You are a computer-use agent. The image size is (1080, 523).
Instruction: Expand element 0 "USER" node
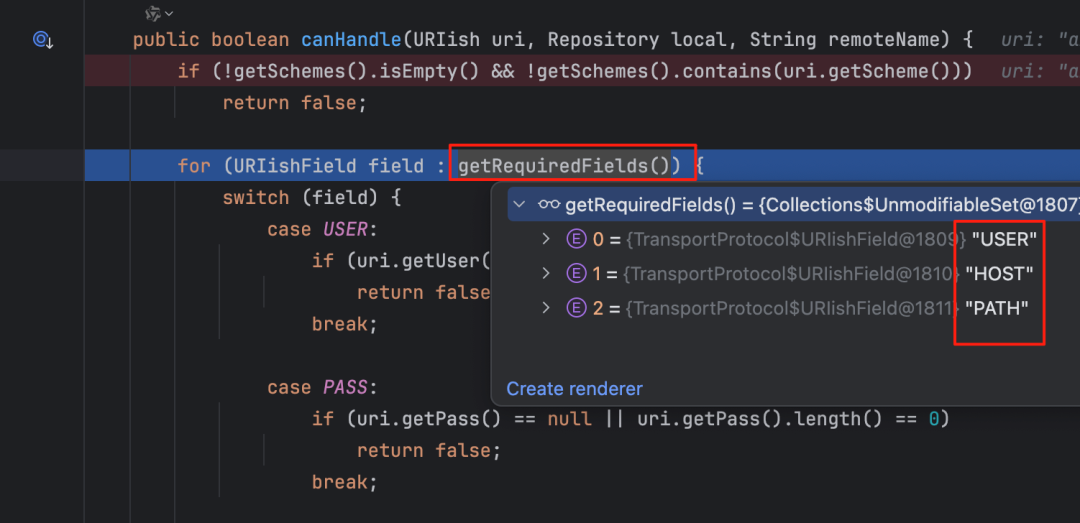pos(546,239)
